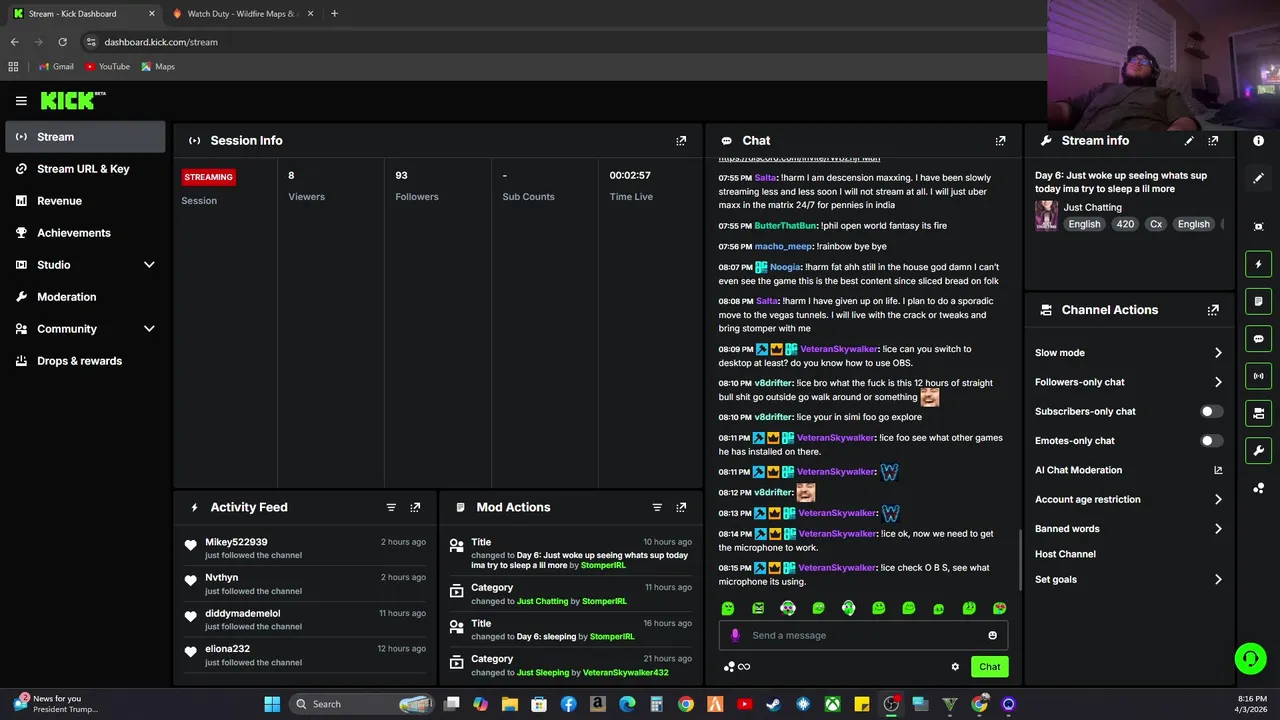This screenshot has height=720, width=1280.
Task: Toggle Emotes-only chat switch
Action: [x=1211, y=440]
